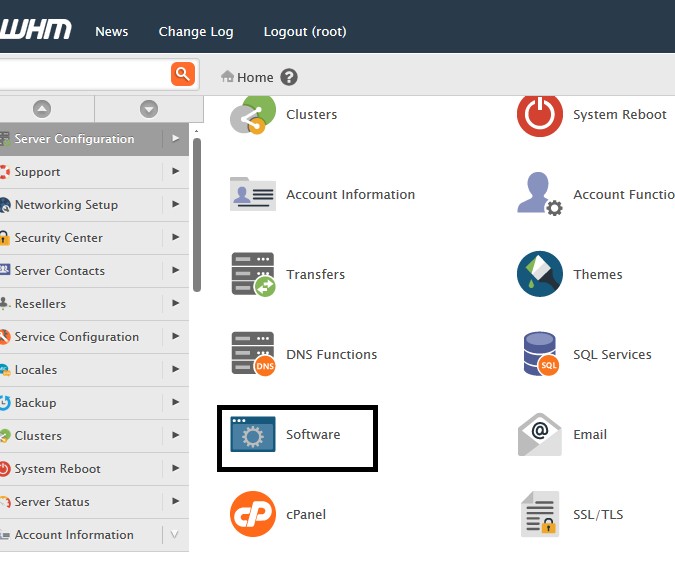Open the Account Information card icon in main panel

(x=253, y=194)
